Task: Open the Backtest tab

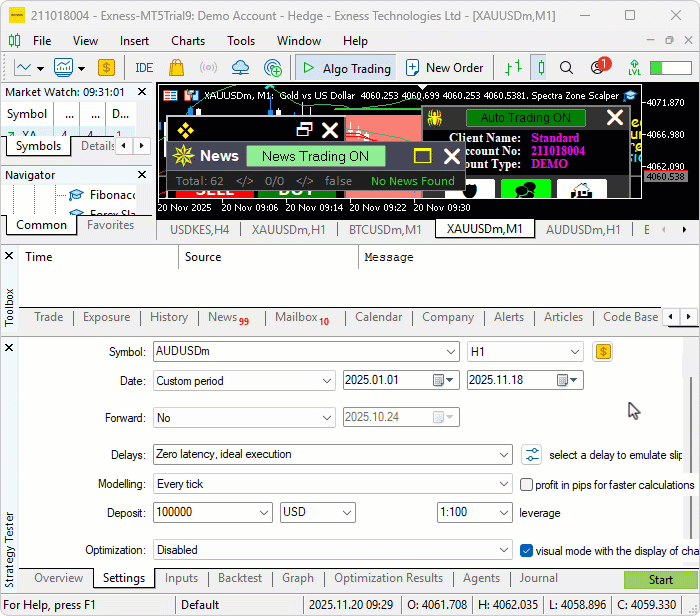Action: 240,578
